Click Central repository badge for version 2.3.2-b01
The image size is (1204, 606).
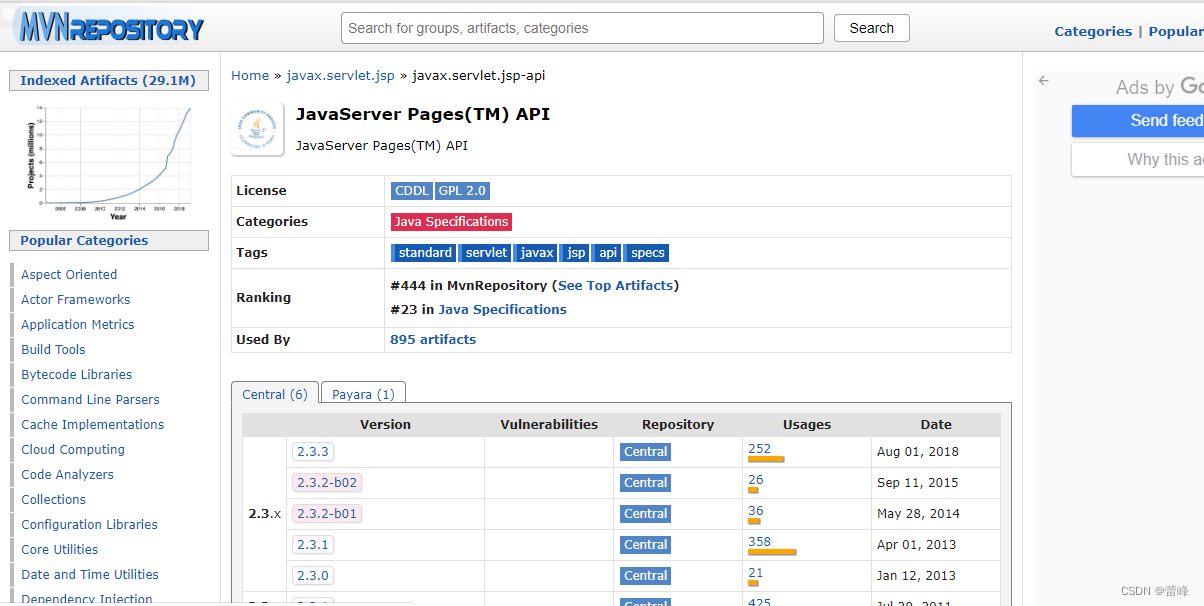tap(646, 514)
